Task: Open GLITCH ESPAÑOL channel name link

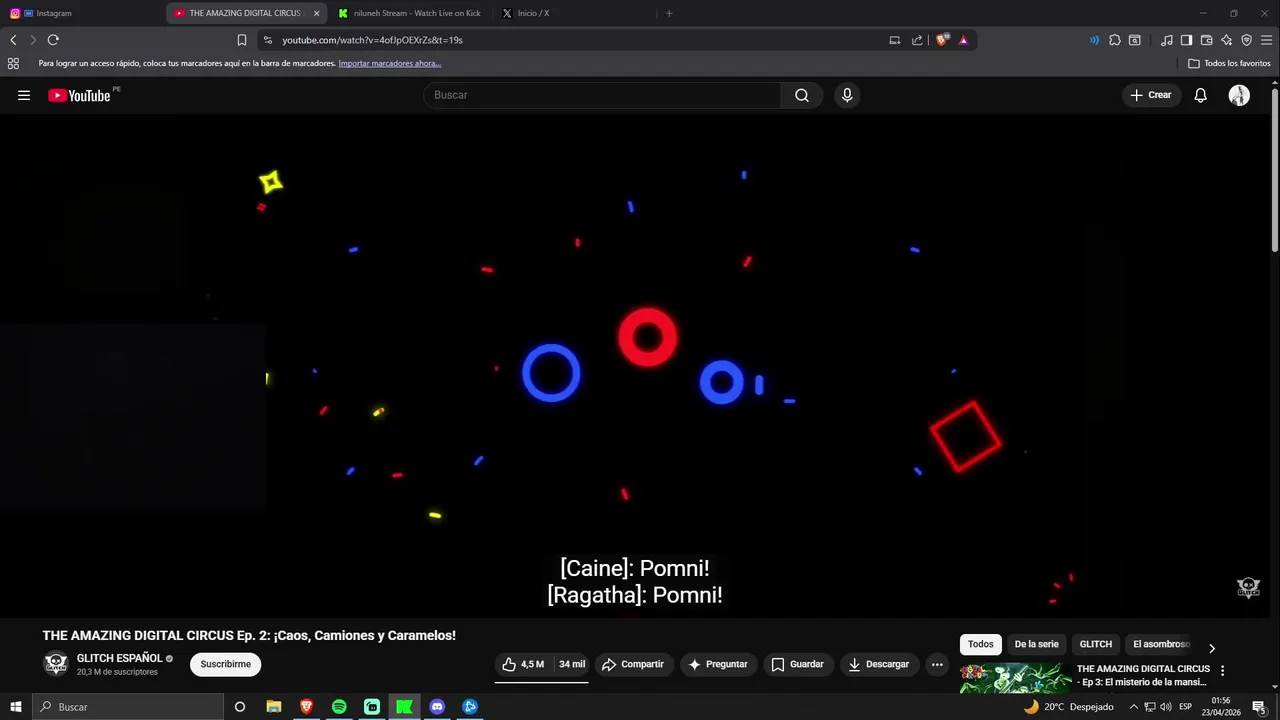Action: 119,658
